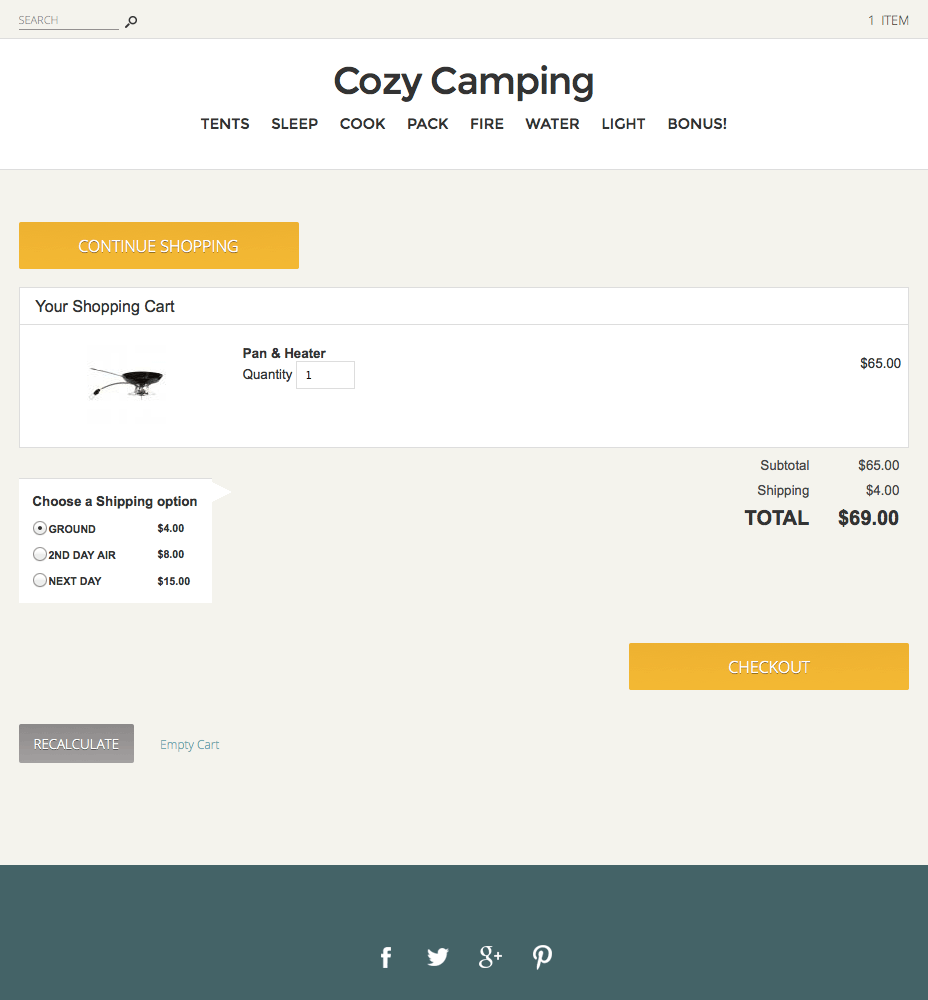Click the Empty Cart link
928x1000 pixels.
coord(189,745)
